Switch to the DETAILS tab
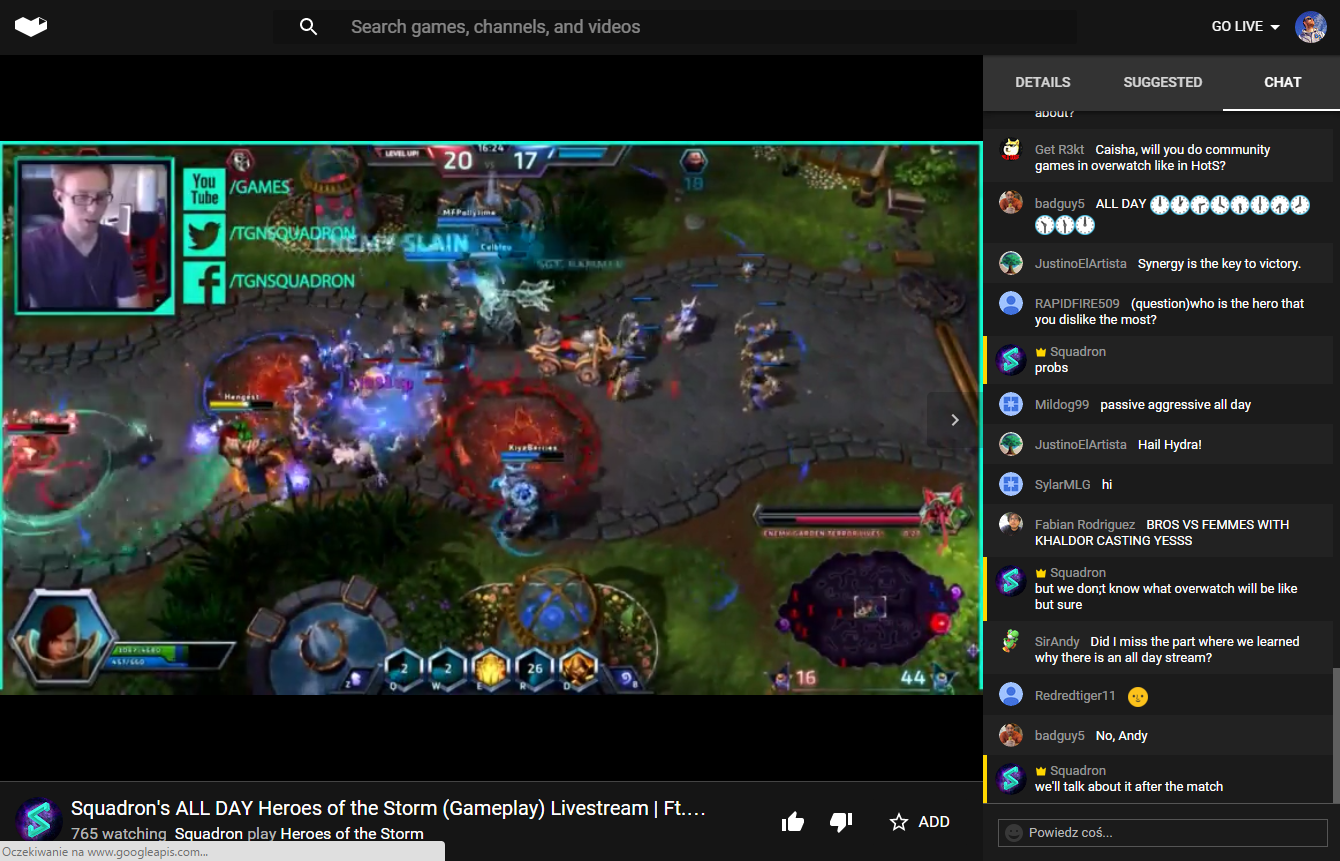This screenshot has width=1340, height=861. 1043,82
